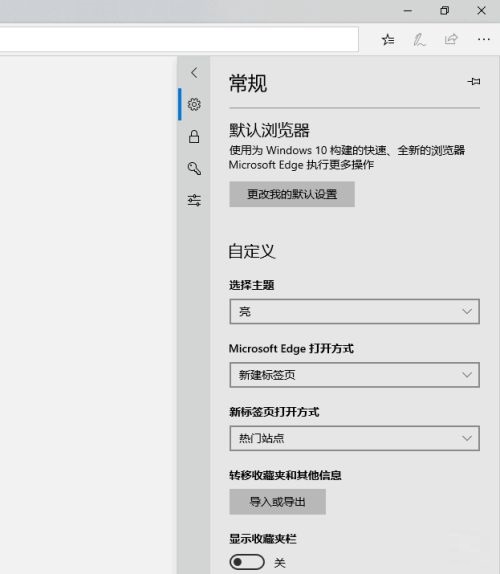Pin the settings pane with the pushpin icon
The width and height of the screenshot is (500, 574).
click(x=474, y=81)
